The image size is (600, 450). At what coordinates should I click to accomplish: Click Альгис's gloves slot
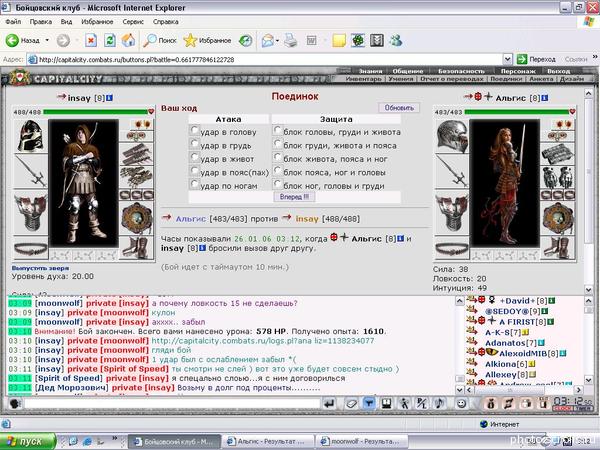pyautogui.click(x=558, y=177)
